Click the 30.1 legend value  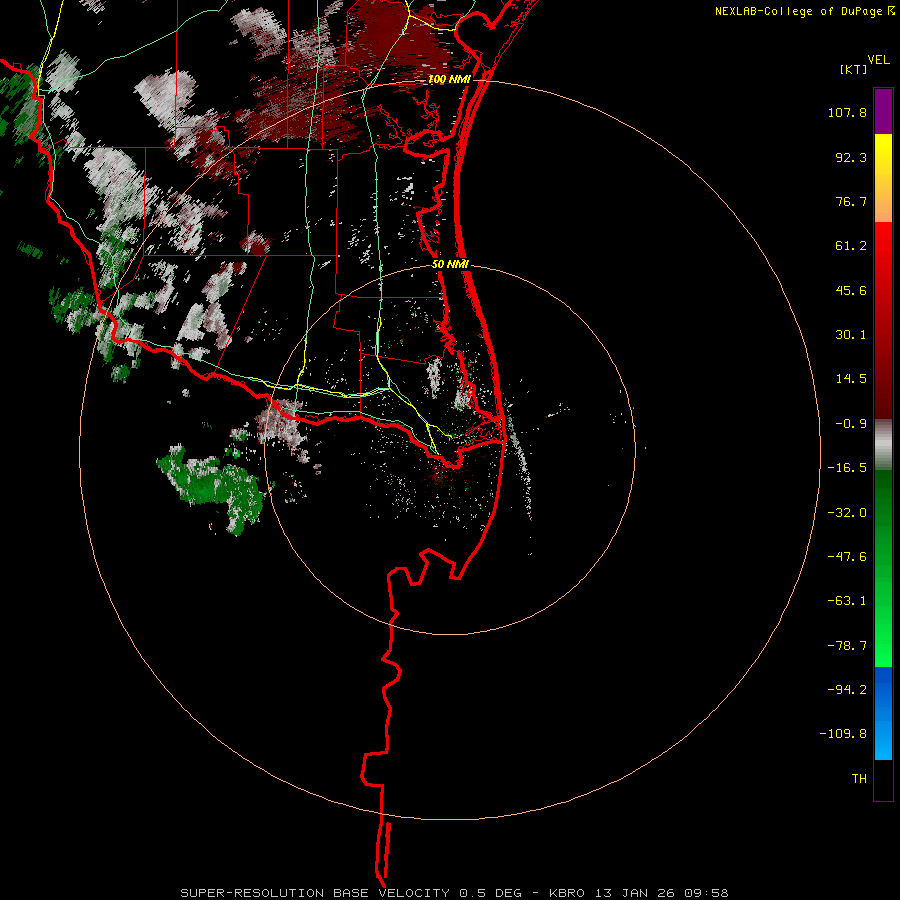851,335
